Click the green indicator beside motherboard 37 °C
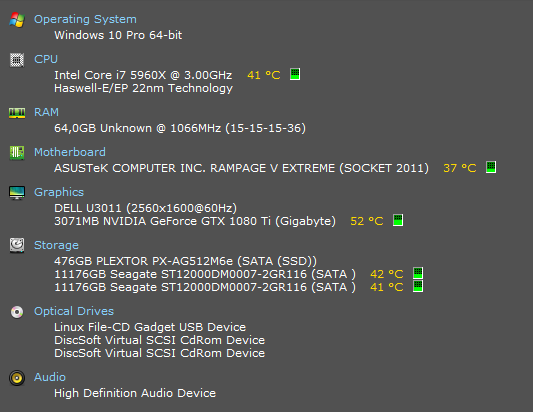 491,167
